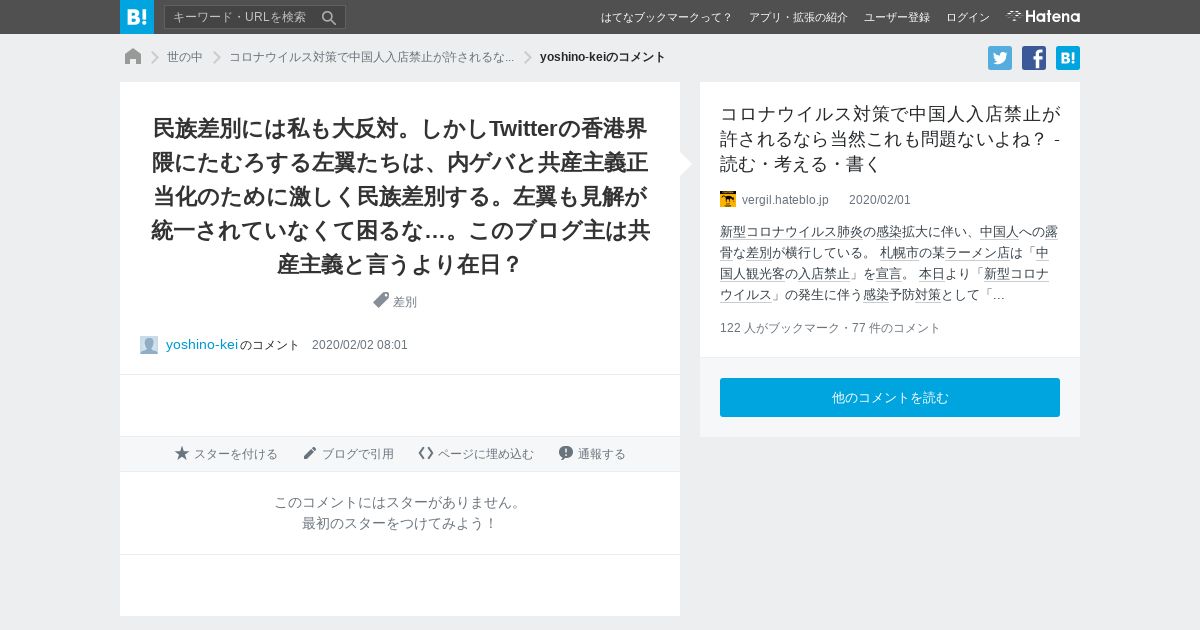
Task: Click the ページに埋め込む label
Action: 486,454
